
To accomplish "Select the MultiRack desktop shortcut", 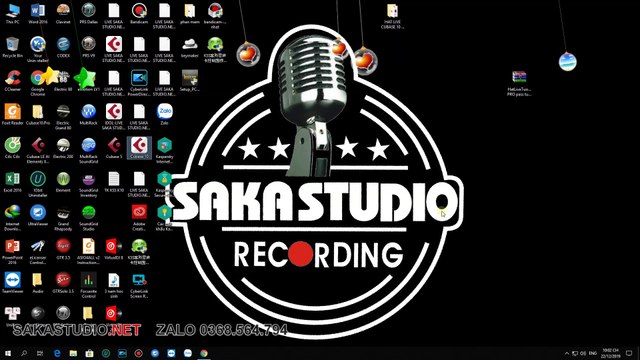I will pyautogui.click(x=89, y=115).
